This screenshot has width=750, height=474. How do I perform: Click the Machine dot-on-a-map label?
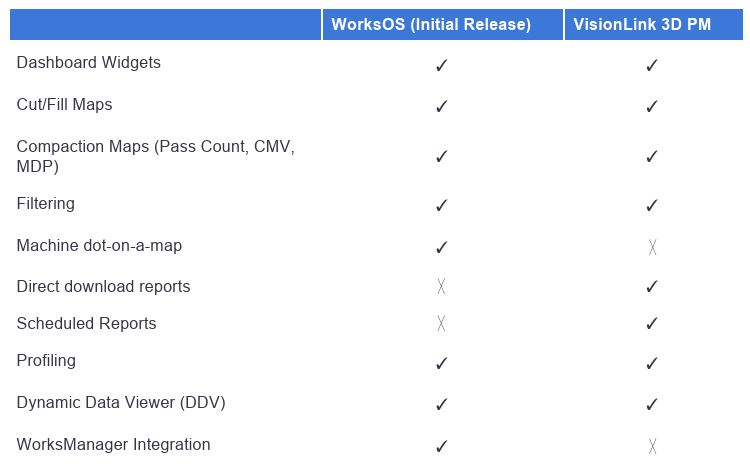[x=99, y=245]
